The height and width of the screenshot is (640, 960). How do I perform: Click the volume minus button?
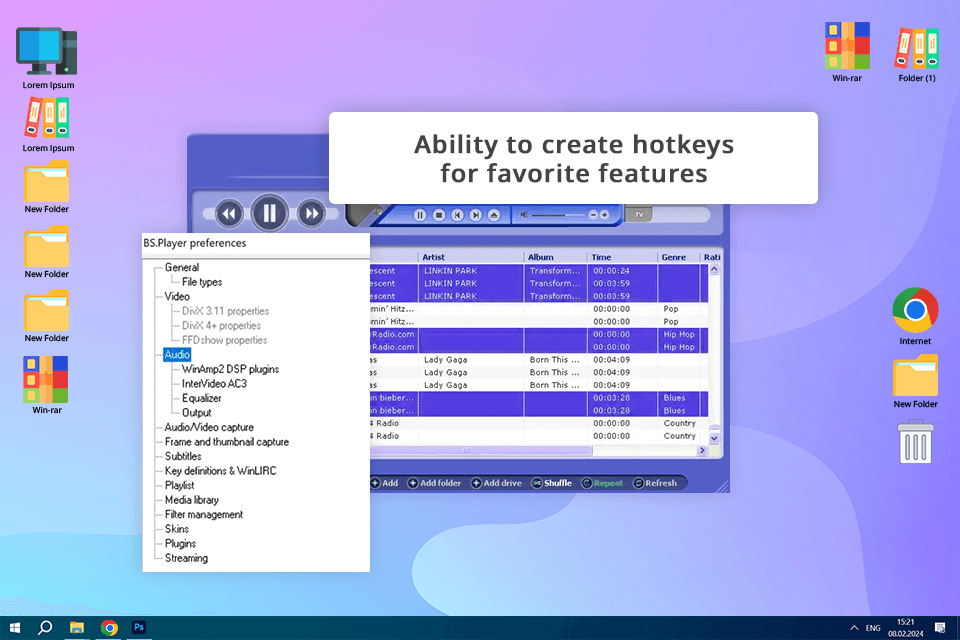[593, 215]
